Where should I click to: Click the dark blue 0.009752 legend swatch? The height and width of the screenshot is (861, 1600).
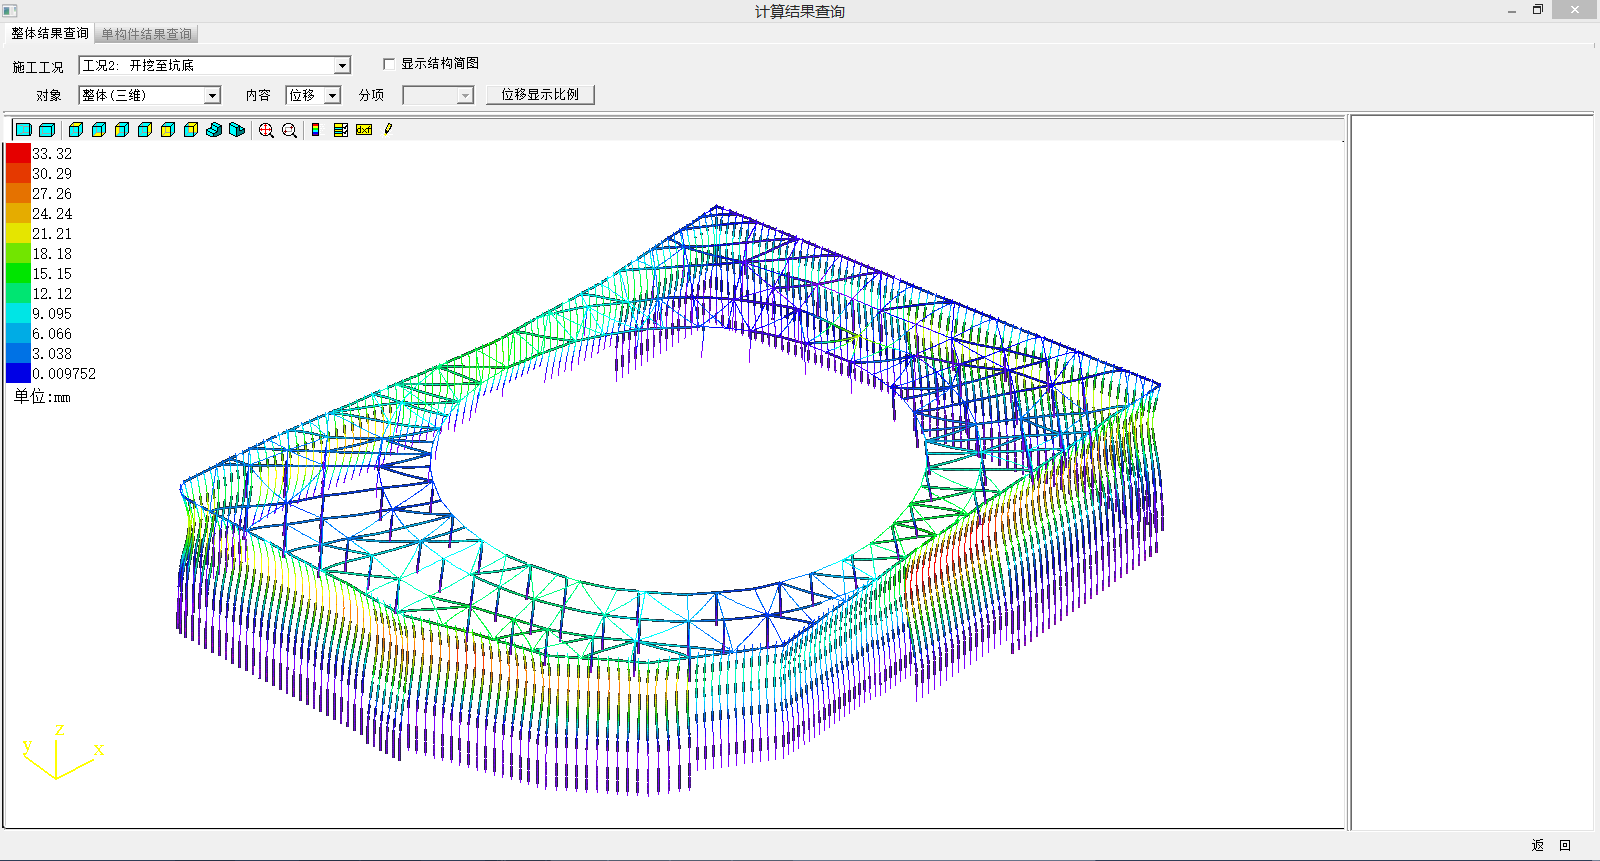coord(18,373)
